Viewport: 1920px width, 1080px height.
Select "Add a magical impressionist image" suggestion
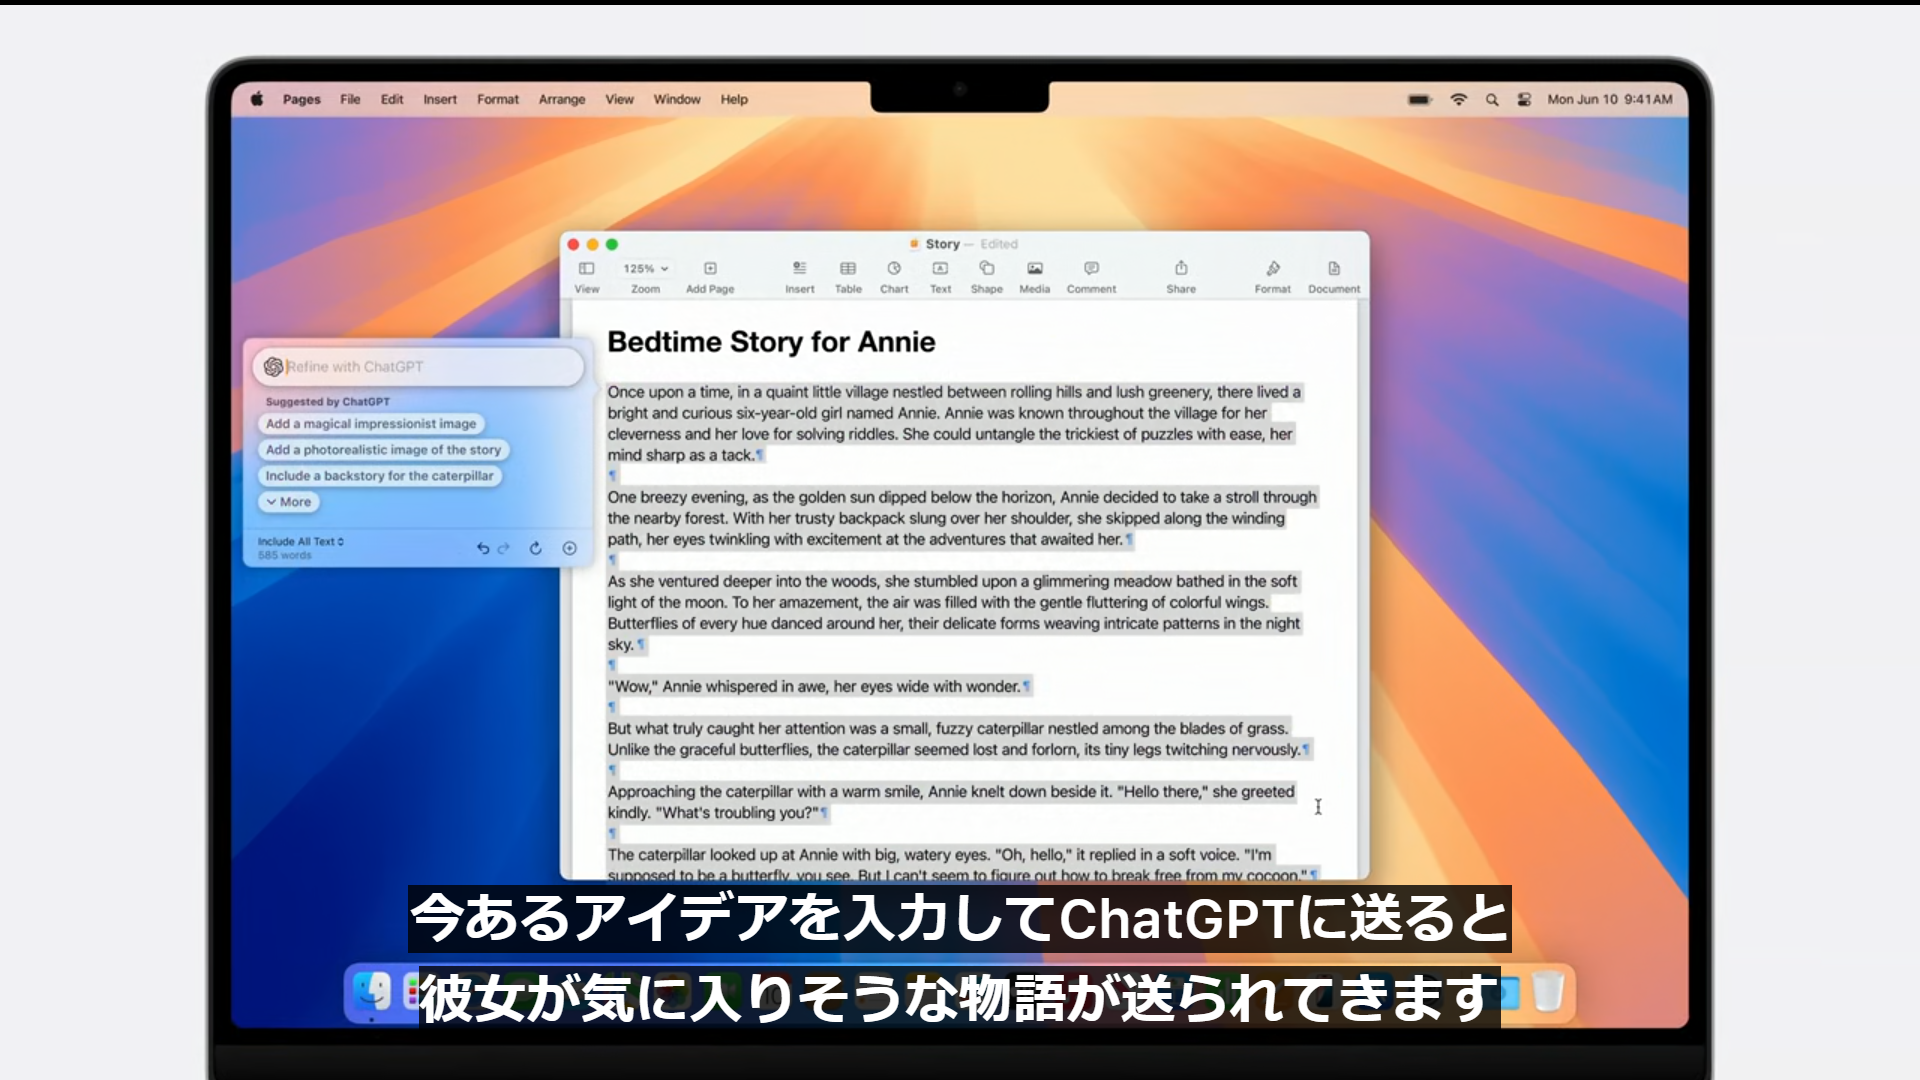click(371, 424)
